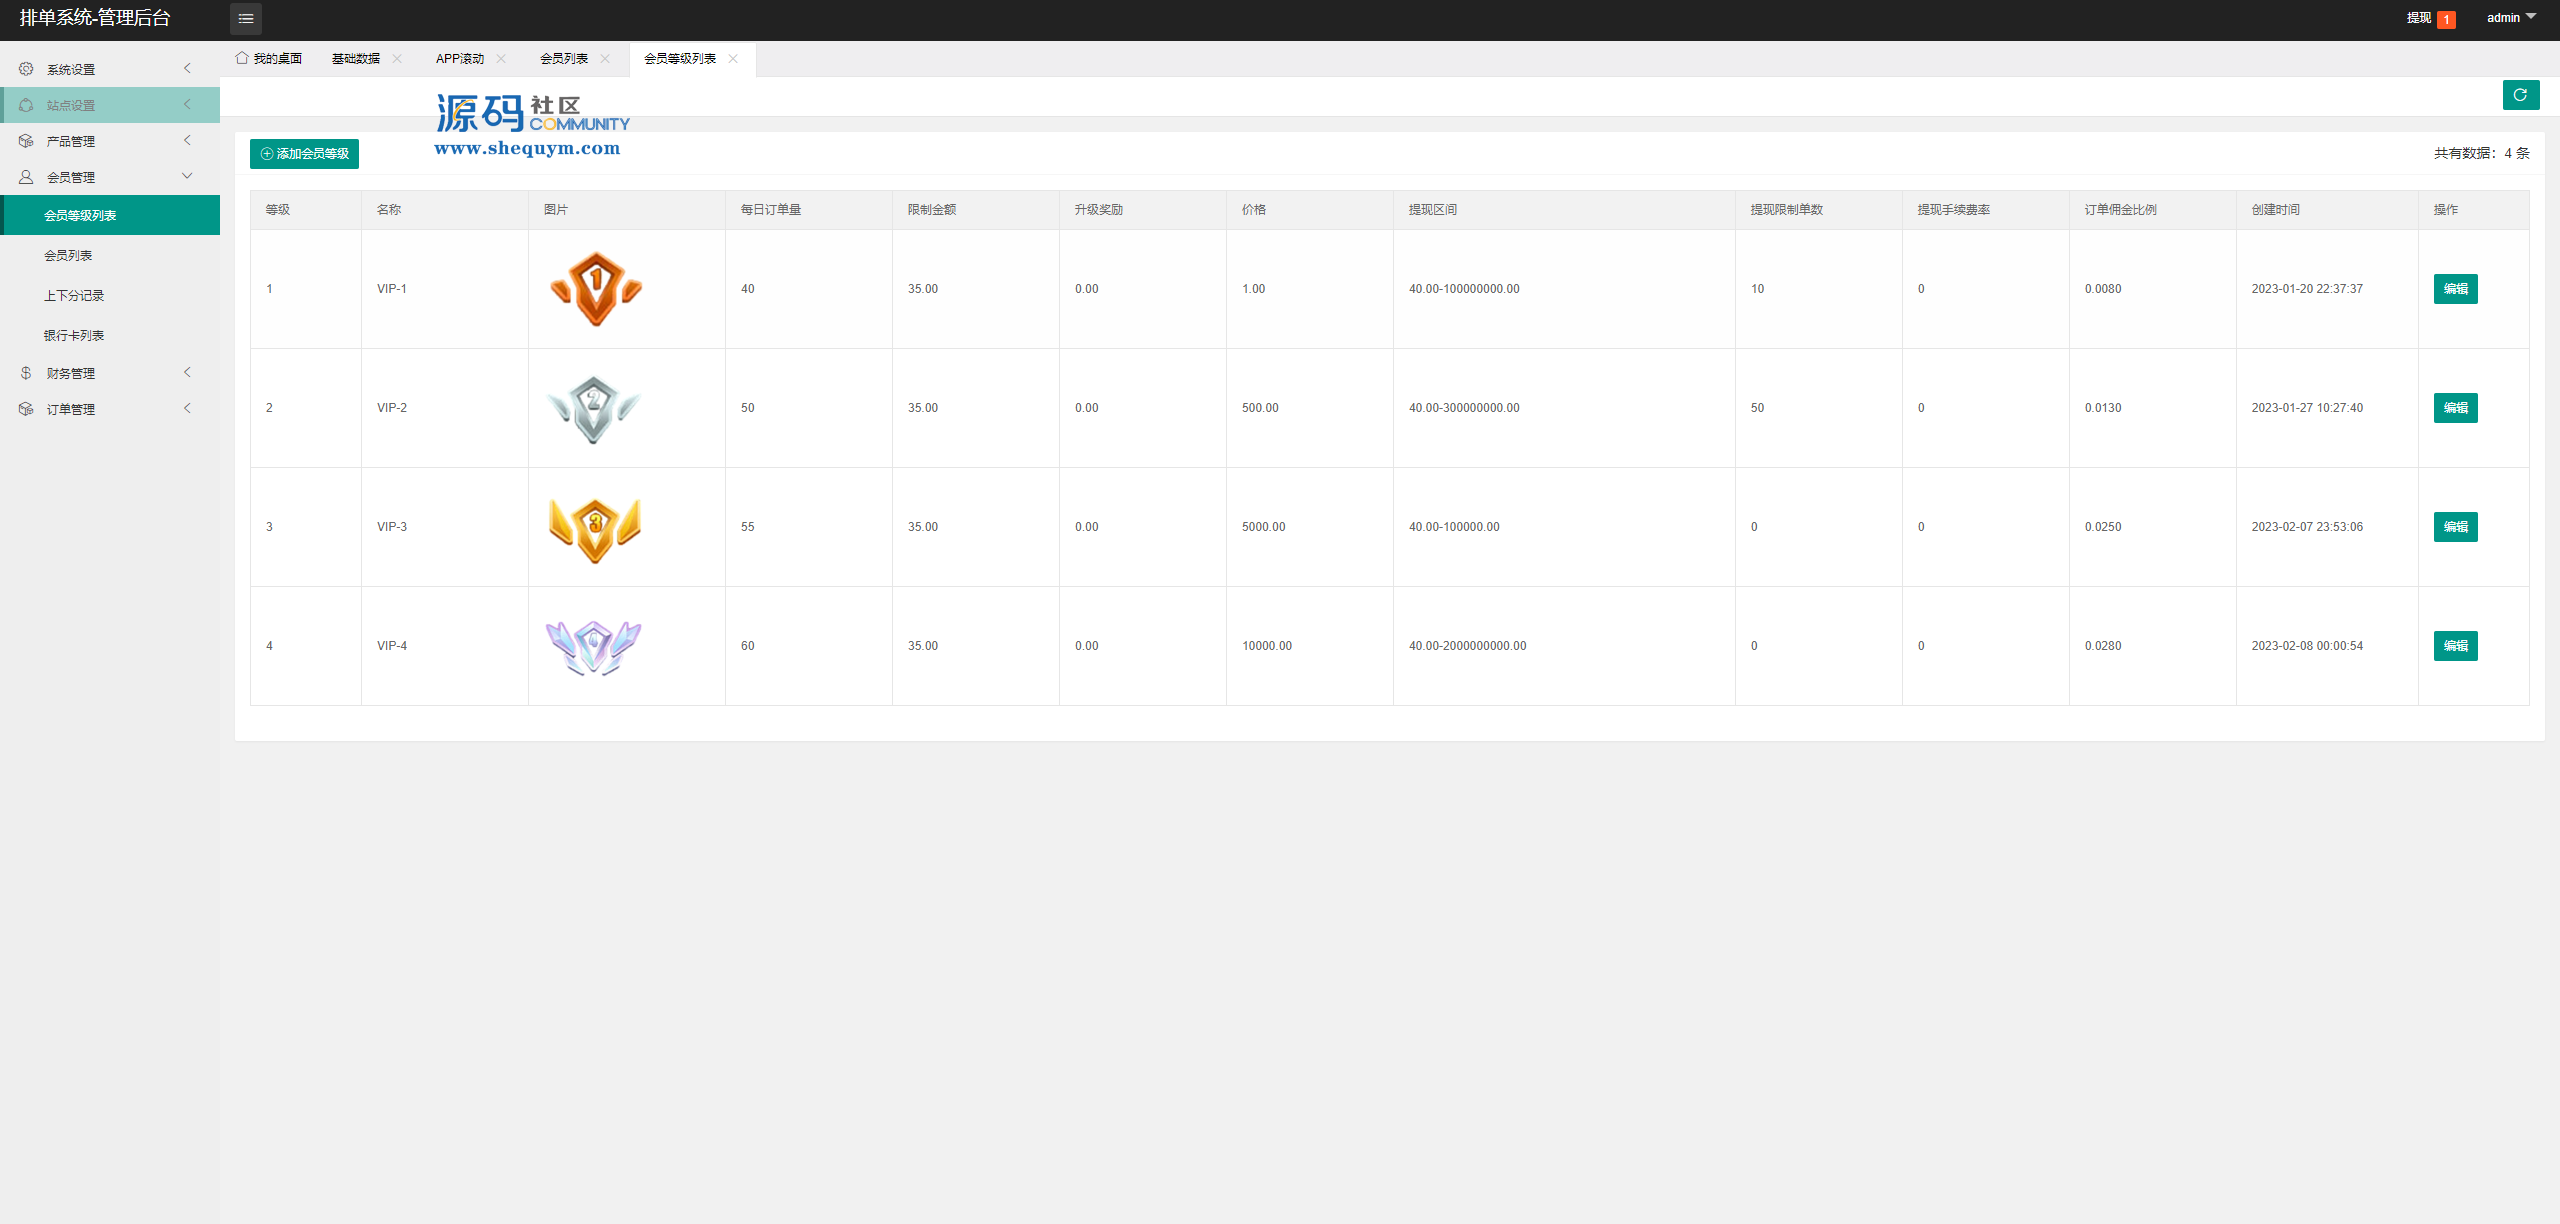Click the price value 500.00
Viewport: 2560px width, 1224px height.
[x=1260, y=408]
